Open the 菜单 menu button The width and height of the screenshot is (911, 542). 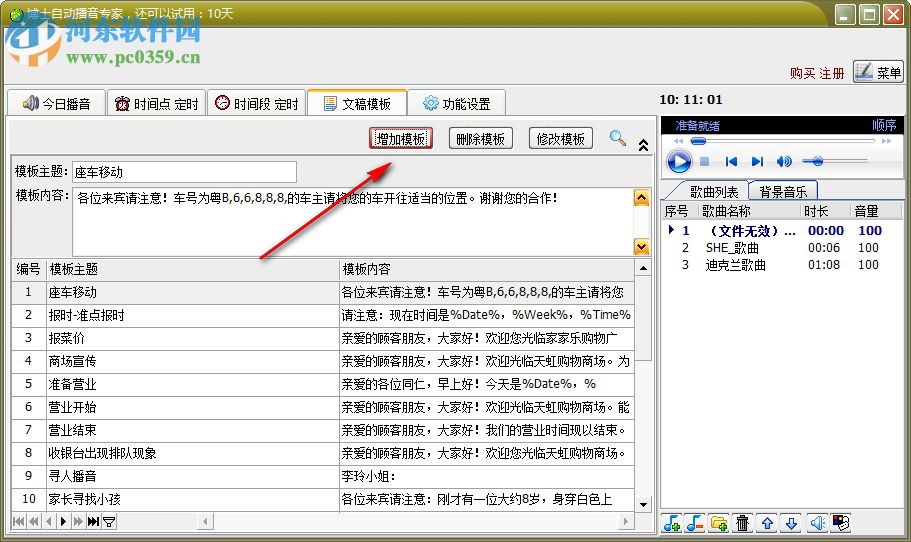click(878, 72)
